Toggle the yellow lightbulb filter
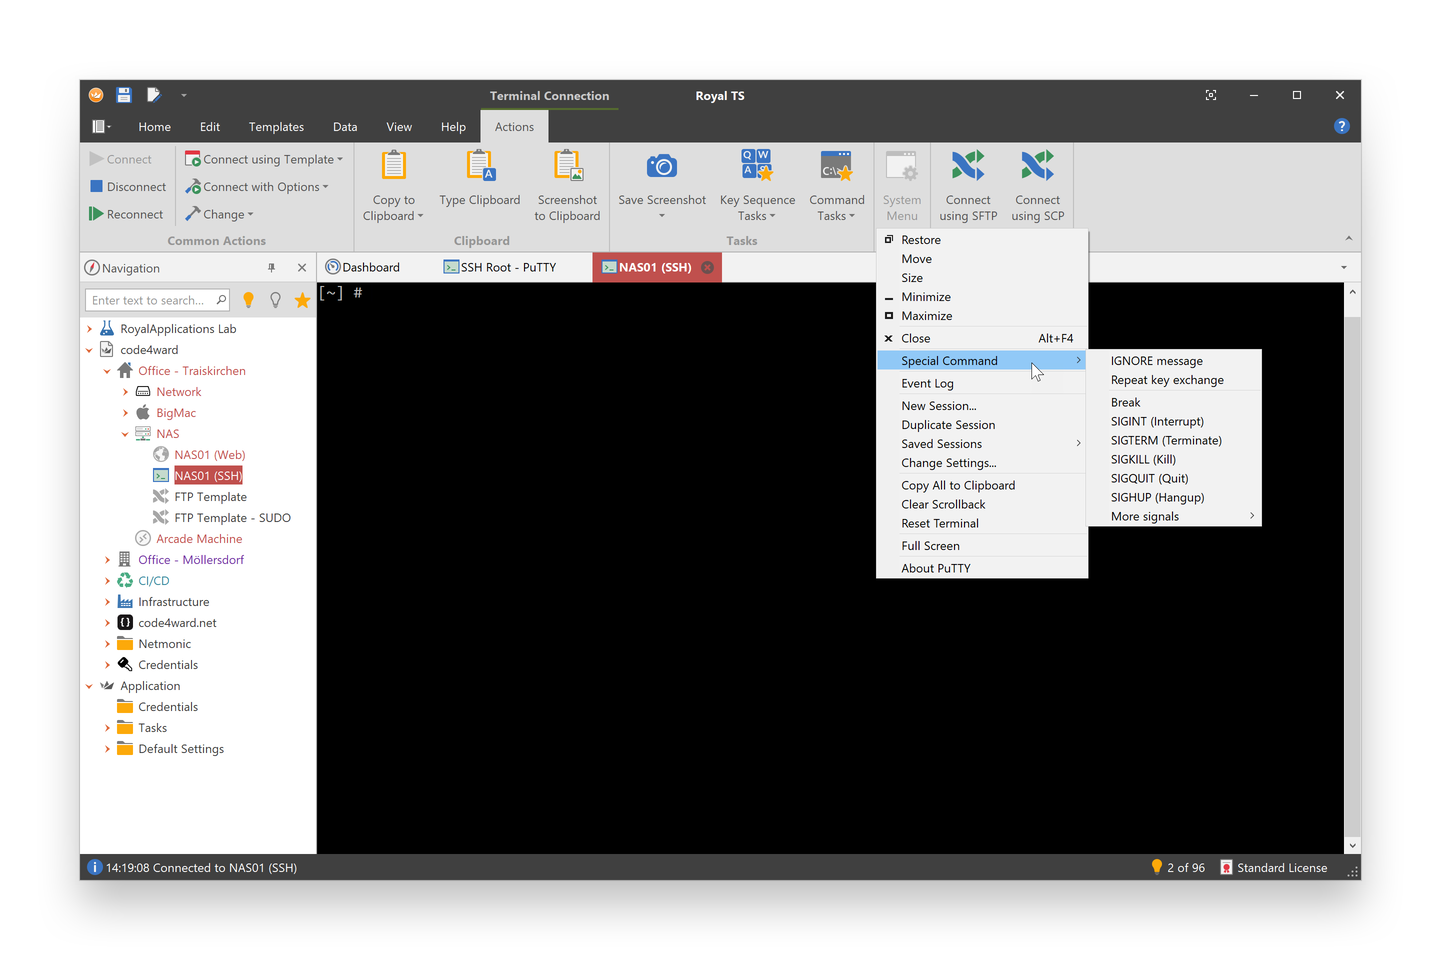The width and height of the screenshot is (1441, 960). click(248, 299)
